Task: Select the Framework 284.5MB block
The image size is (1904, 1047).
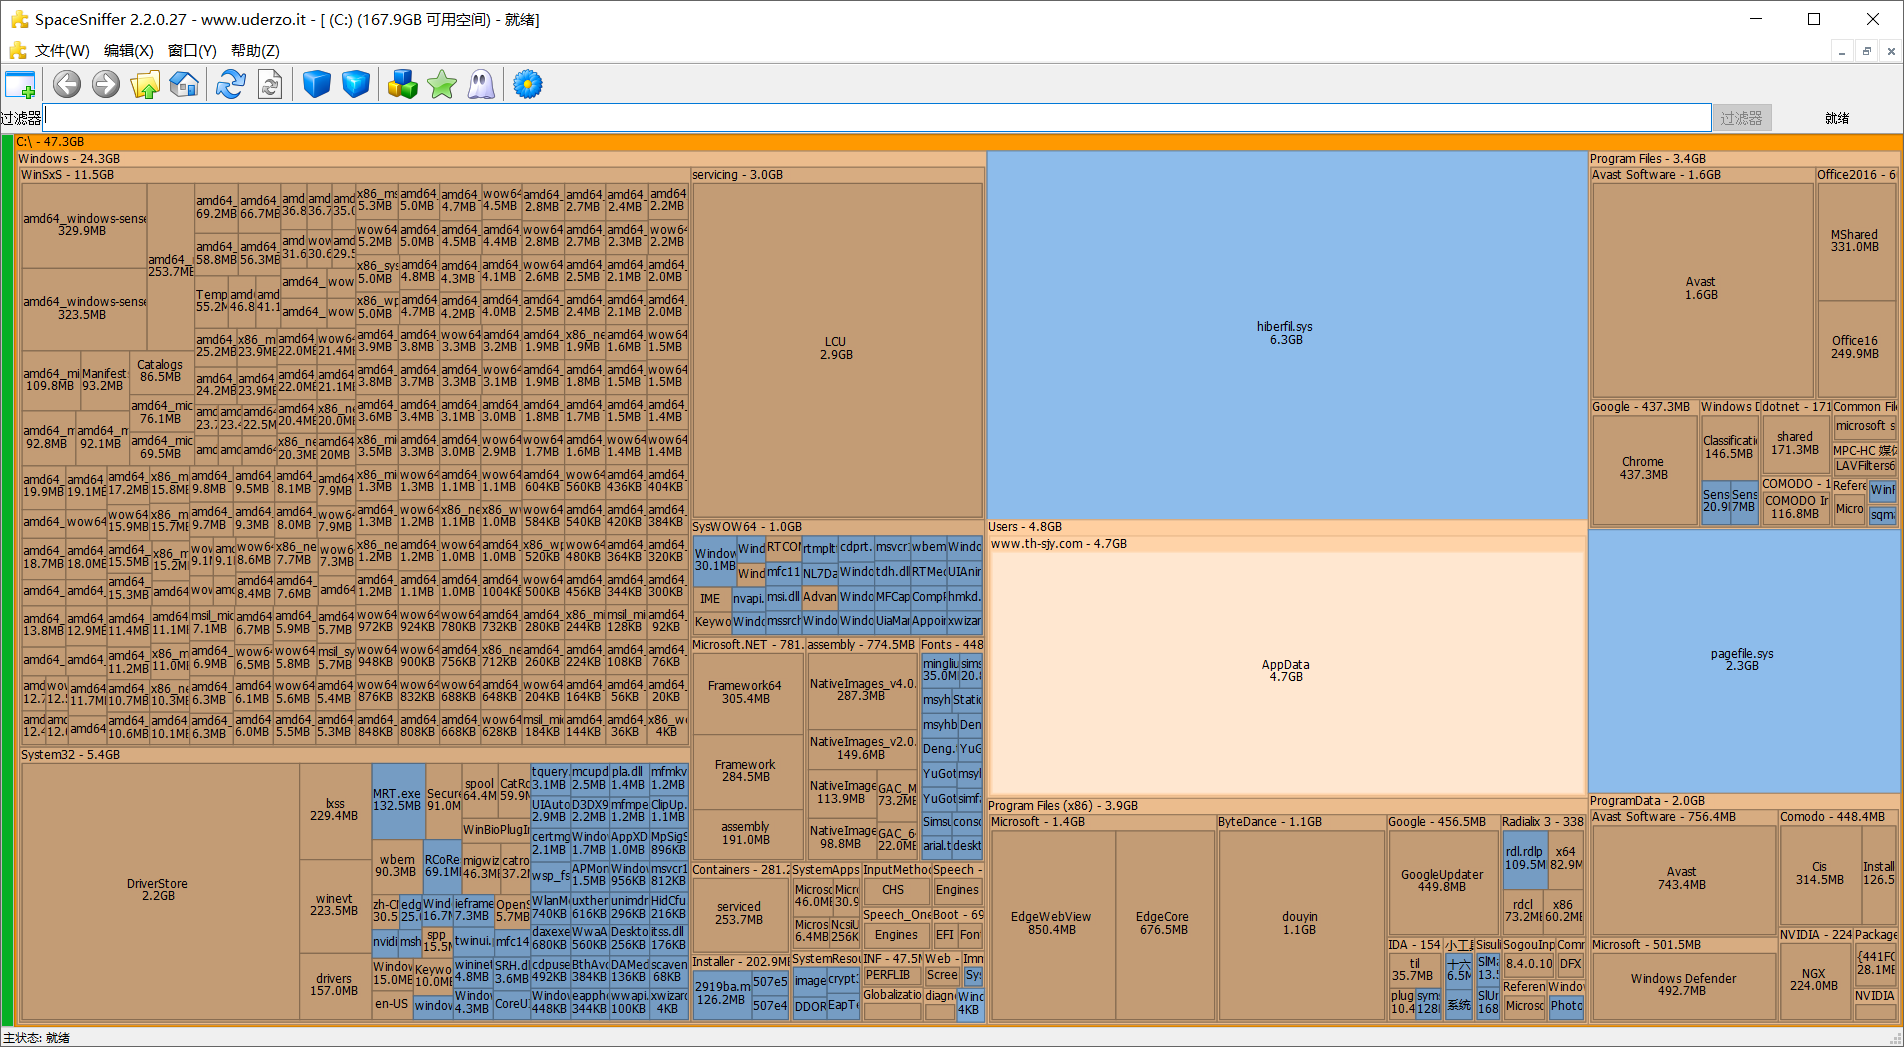Action: pos(746,771)
